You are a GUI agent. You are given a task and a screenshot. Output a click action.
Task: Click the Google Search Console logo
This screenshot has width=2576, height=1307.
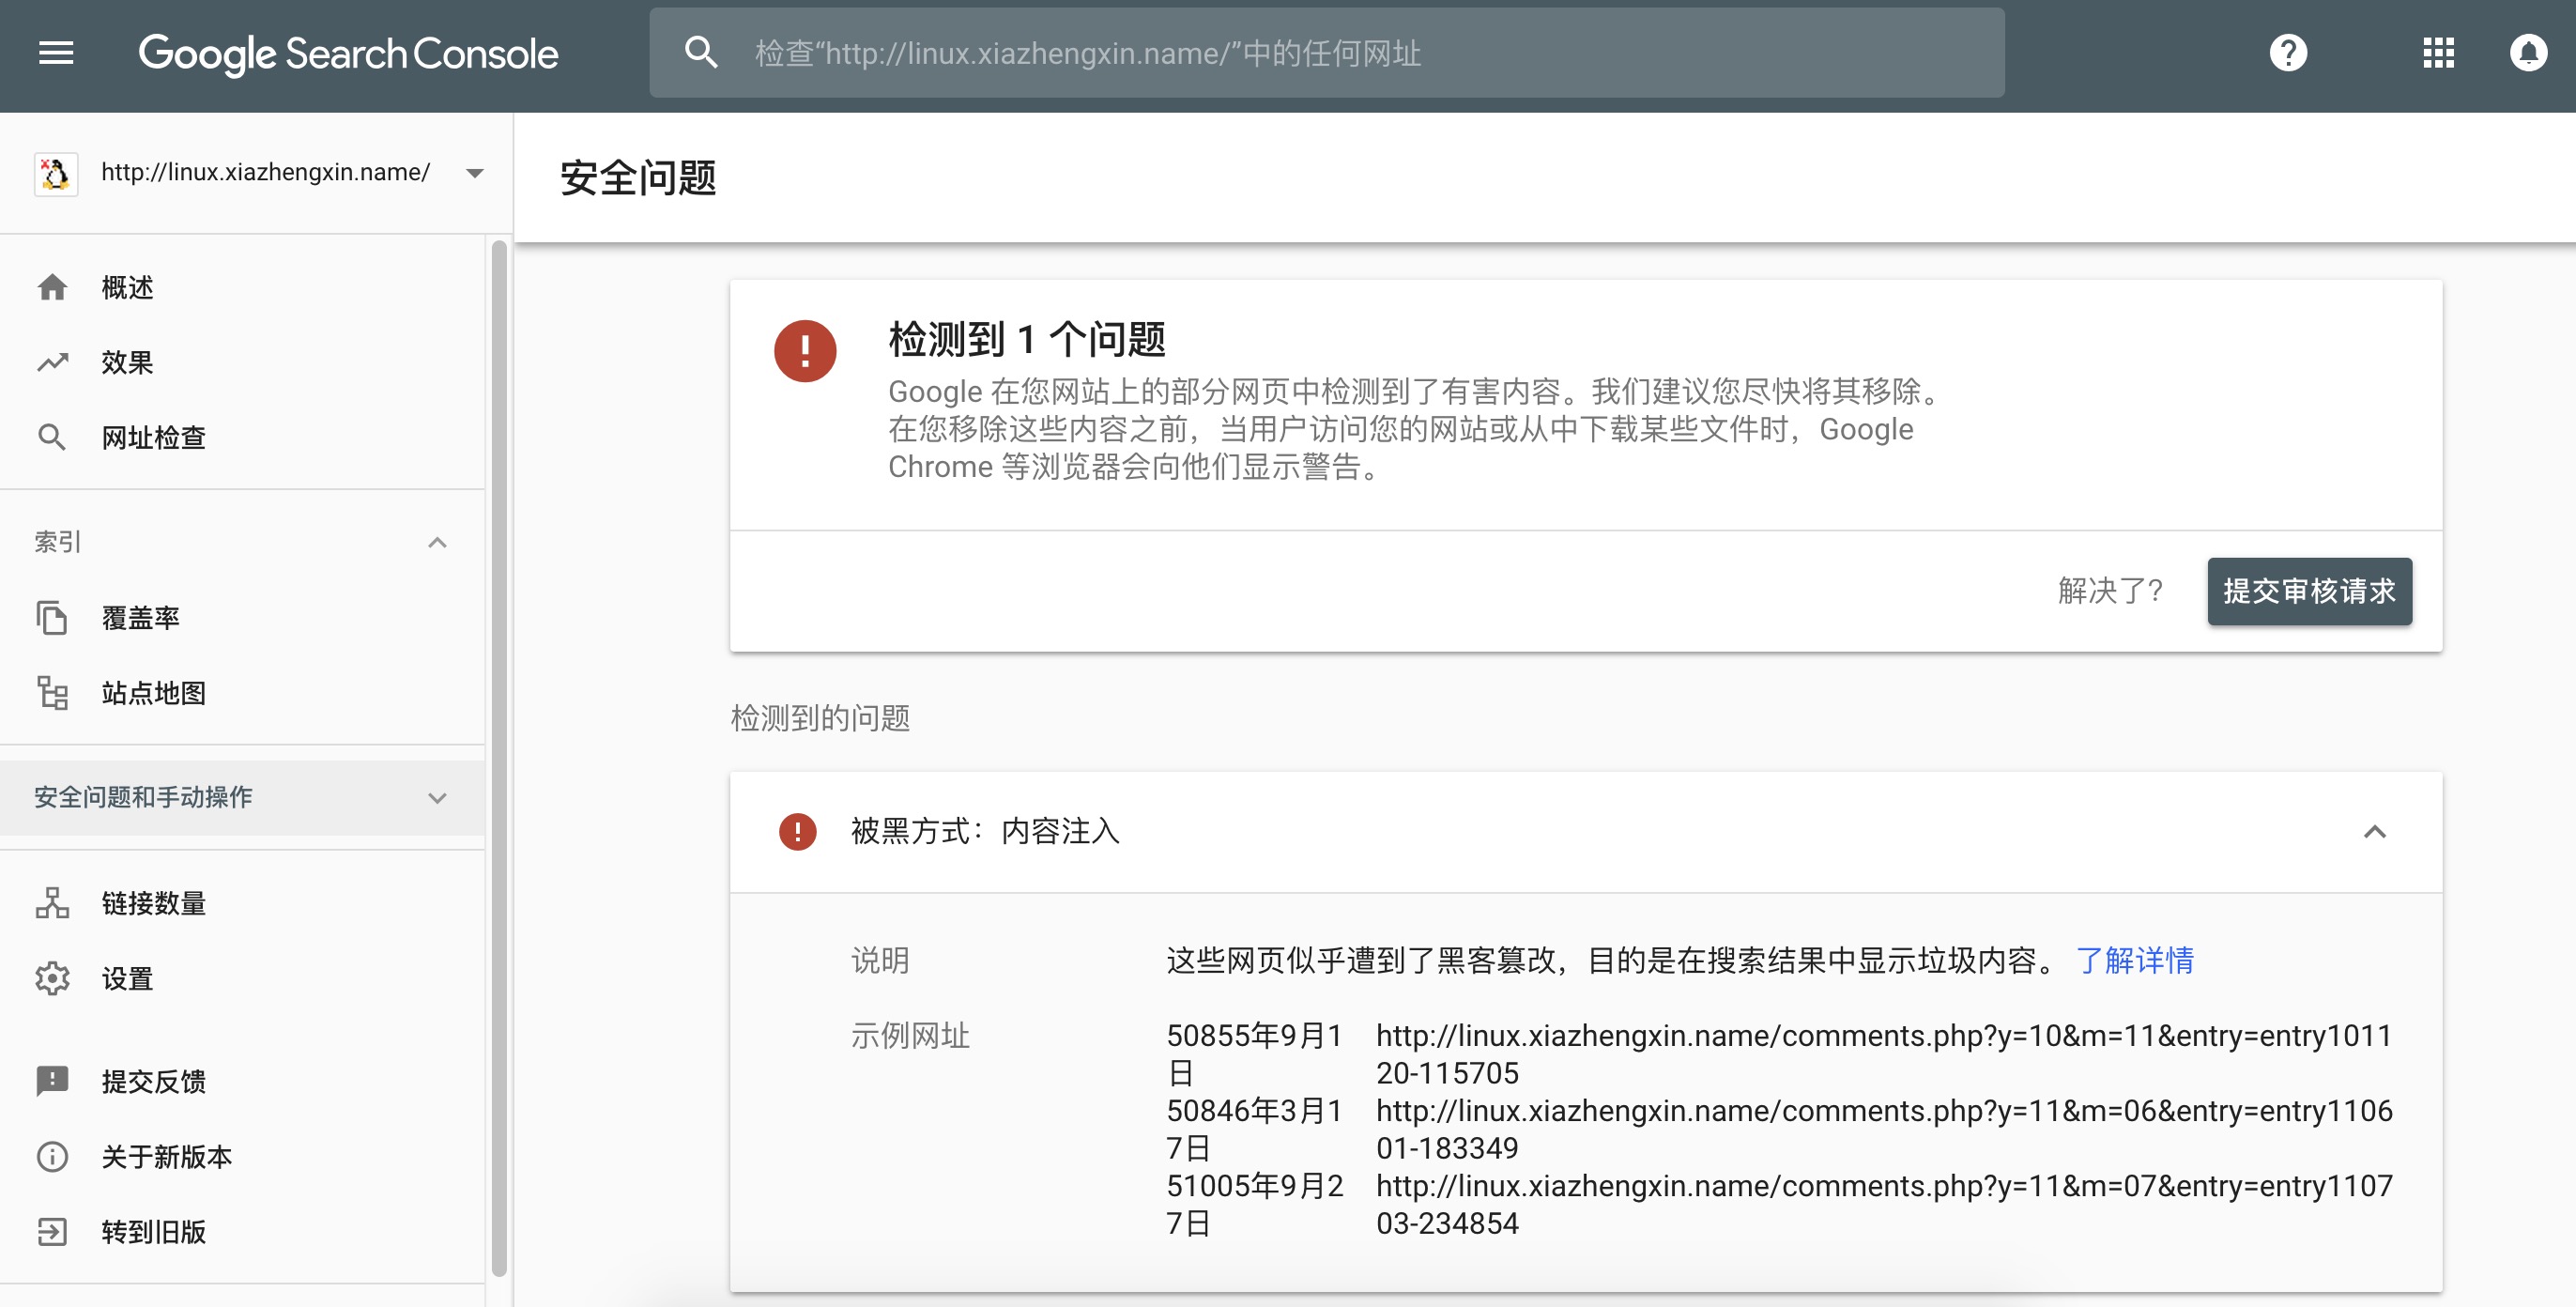pos(347,52)
